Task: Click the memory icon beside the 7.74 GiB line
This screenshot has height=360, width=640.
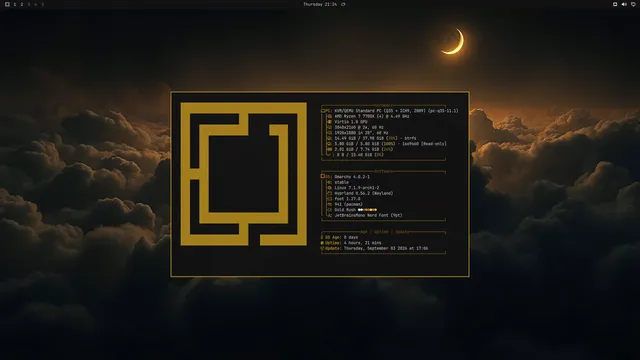Action: coord(329,149)
